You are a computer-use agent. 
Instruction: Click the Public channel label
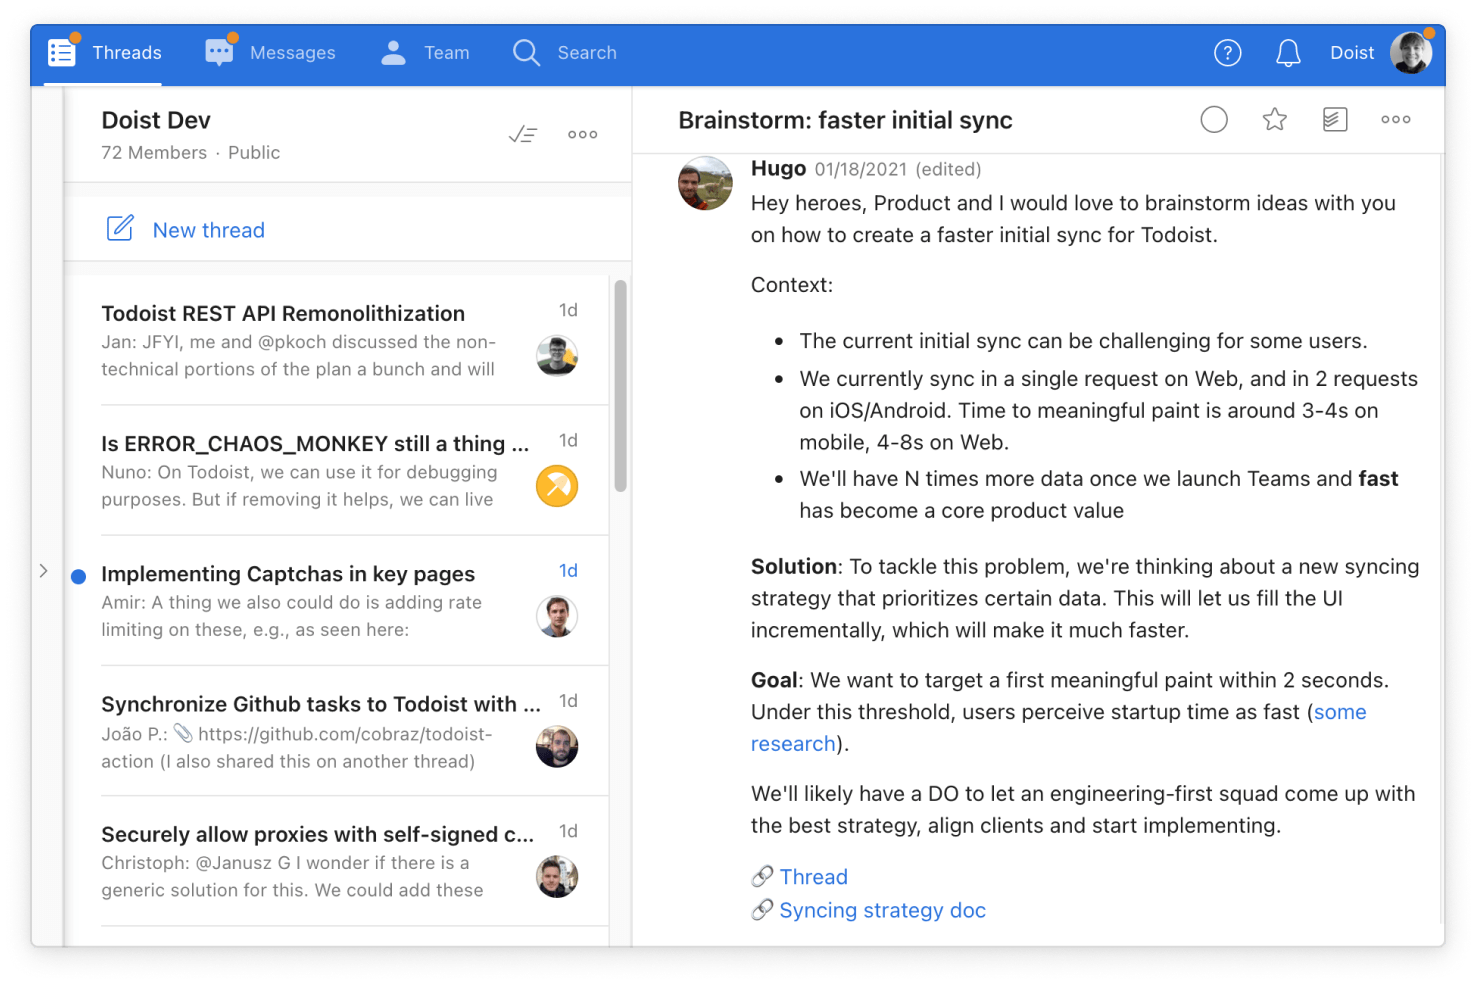tap(254, 153)
